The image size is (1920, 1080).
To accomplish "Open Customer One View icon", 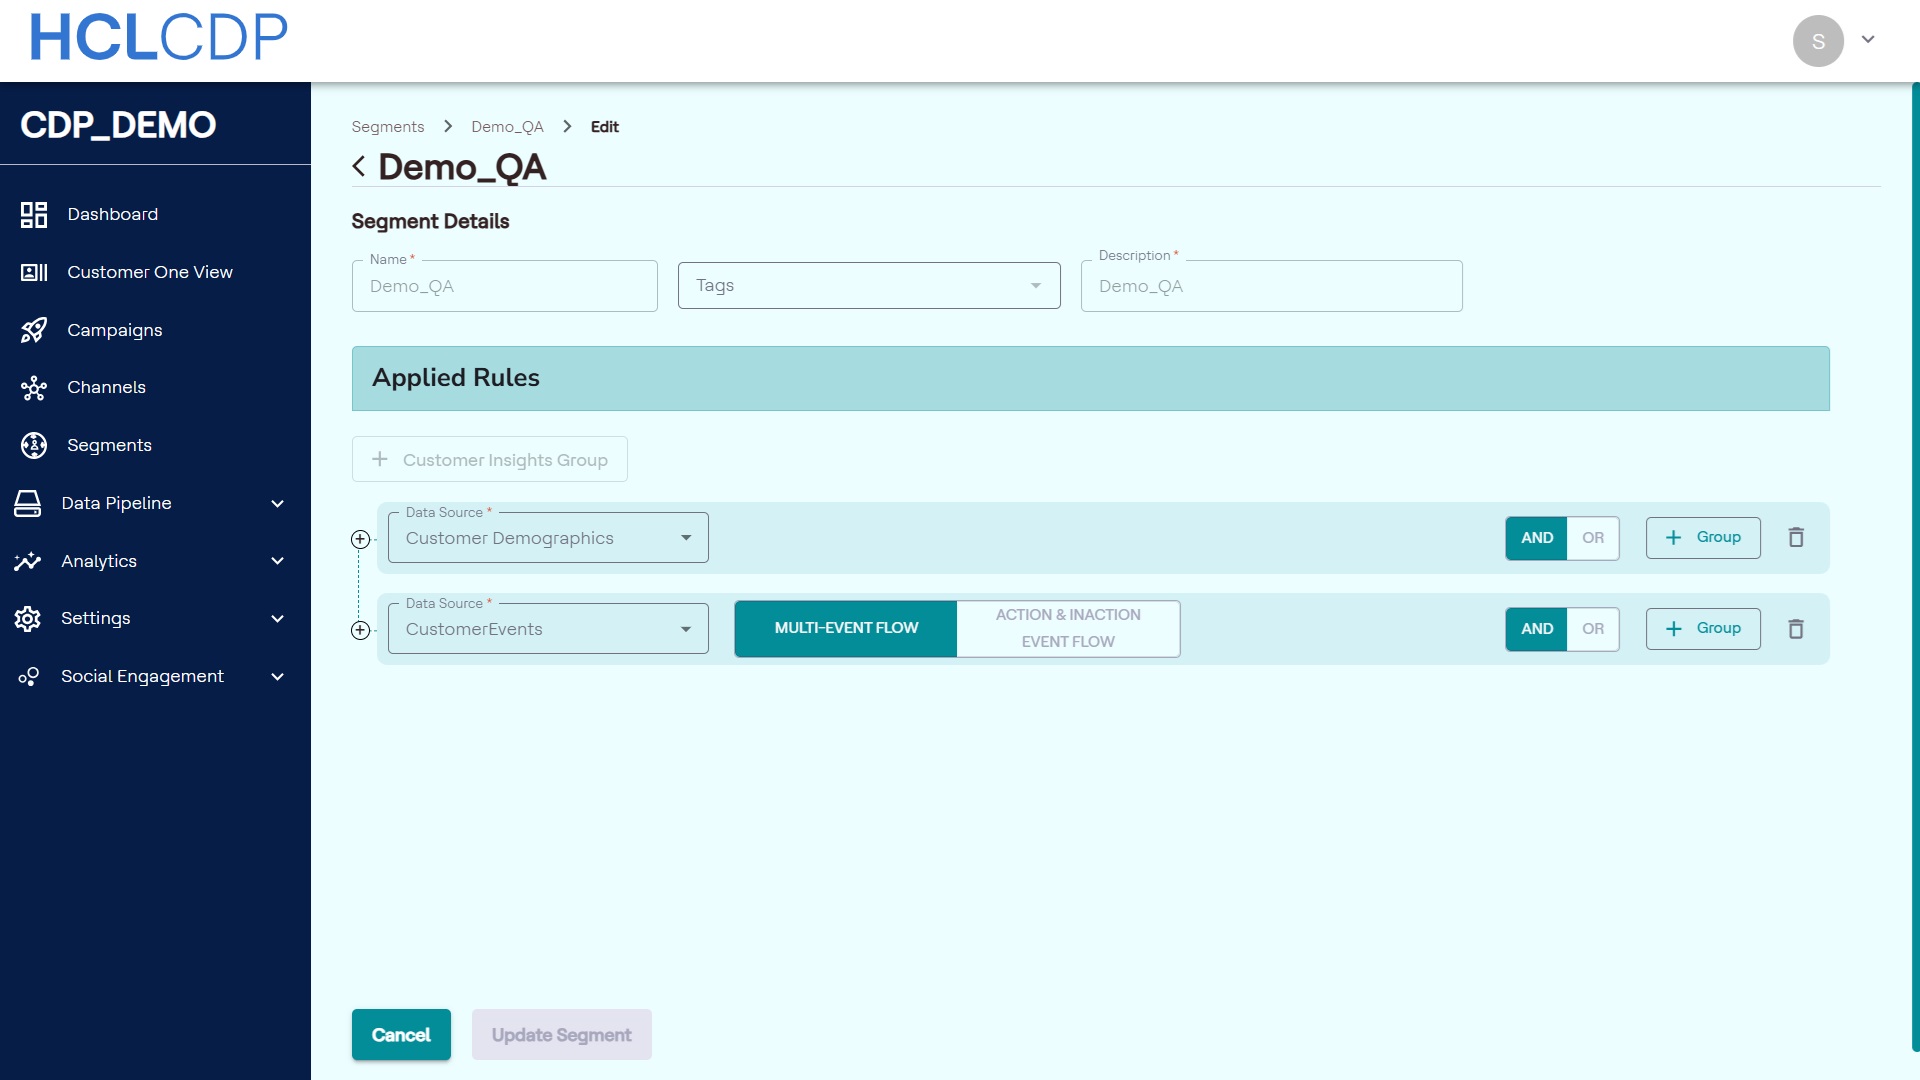I will coord(34,272).
